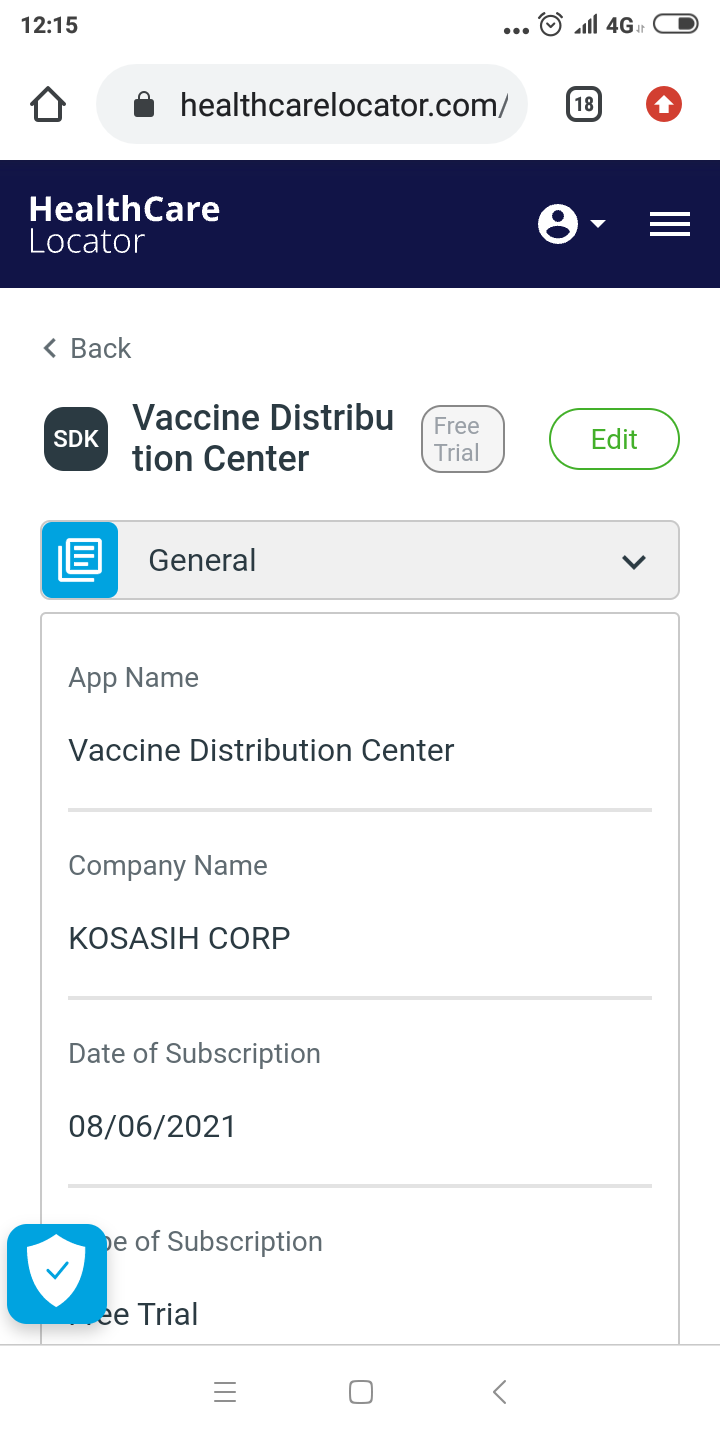Image resolution: width=720 pixels, height=1440 pixels.
Task: Tap the SDK app badge icon
Action: (x=76, y=439)
